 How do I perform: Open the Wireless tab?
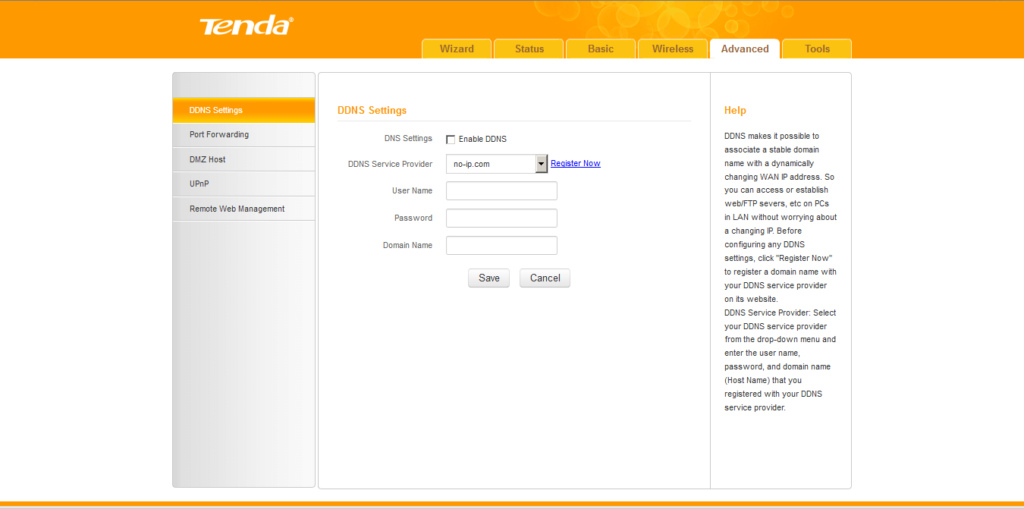(673, 49)
